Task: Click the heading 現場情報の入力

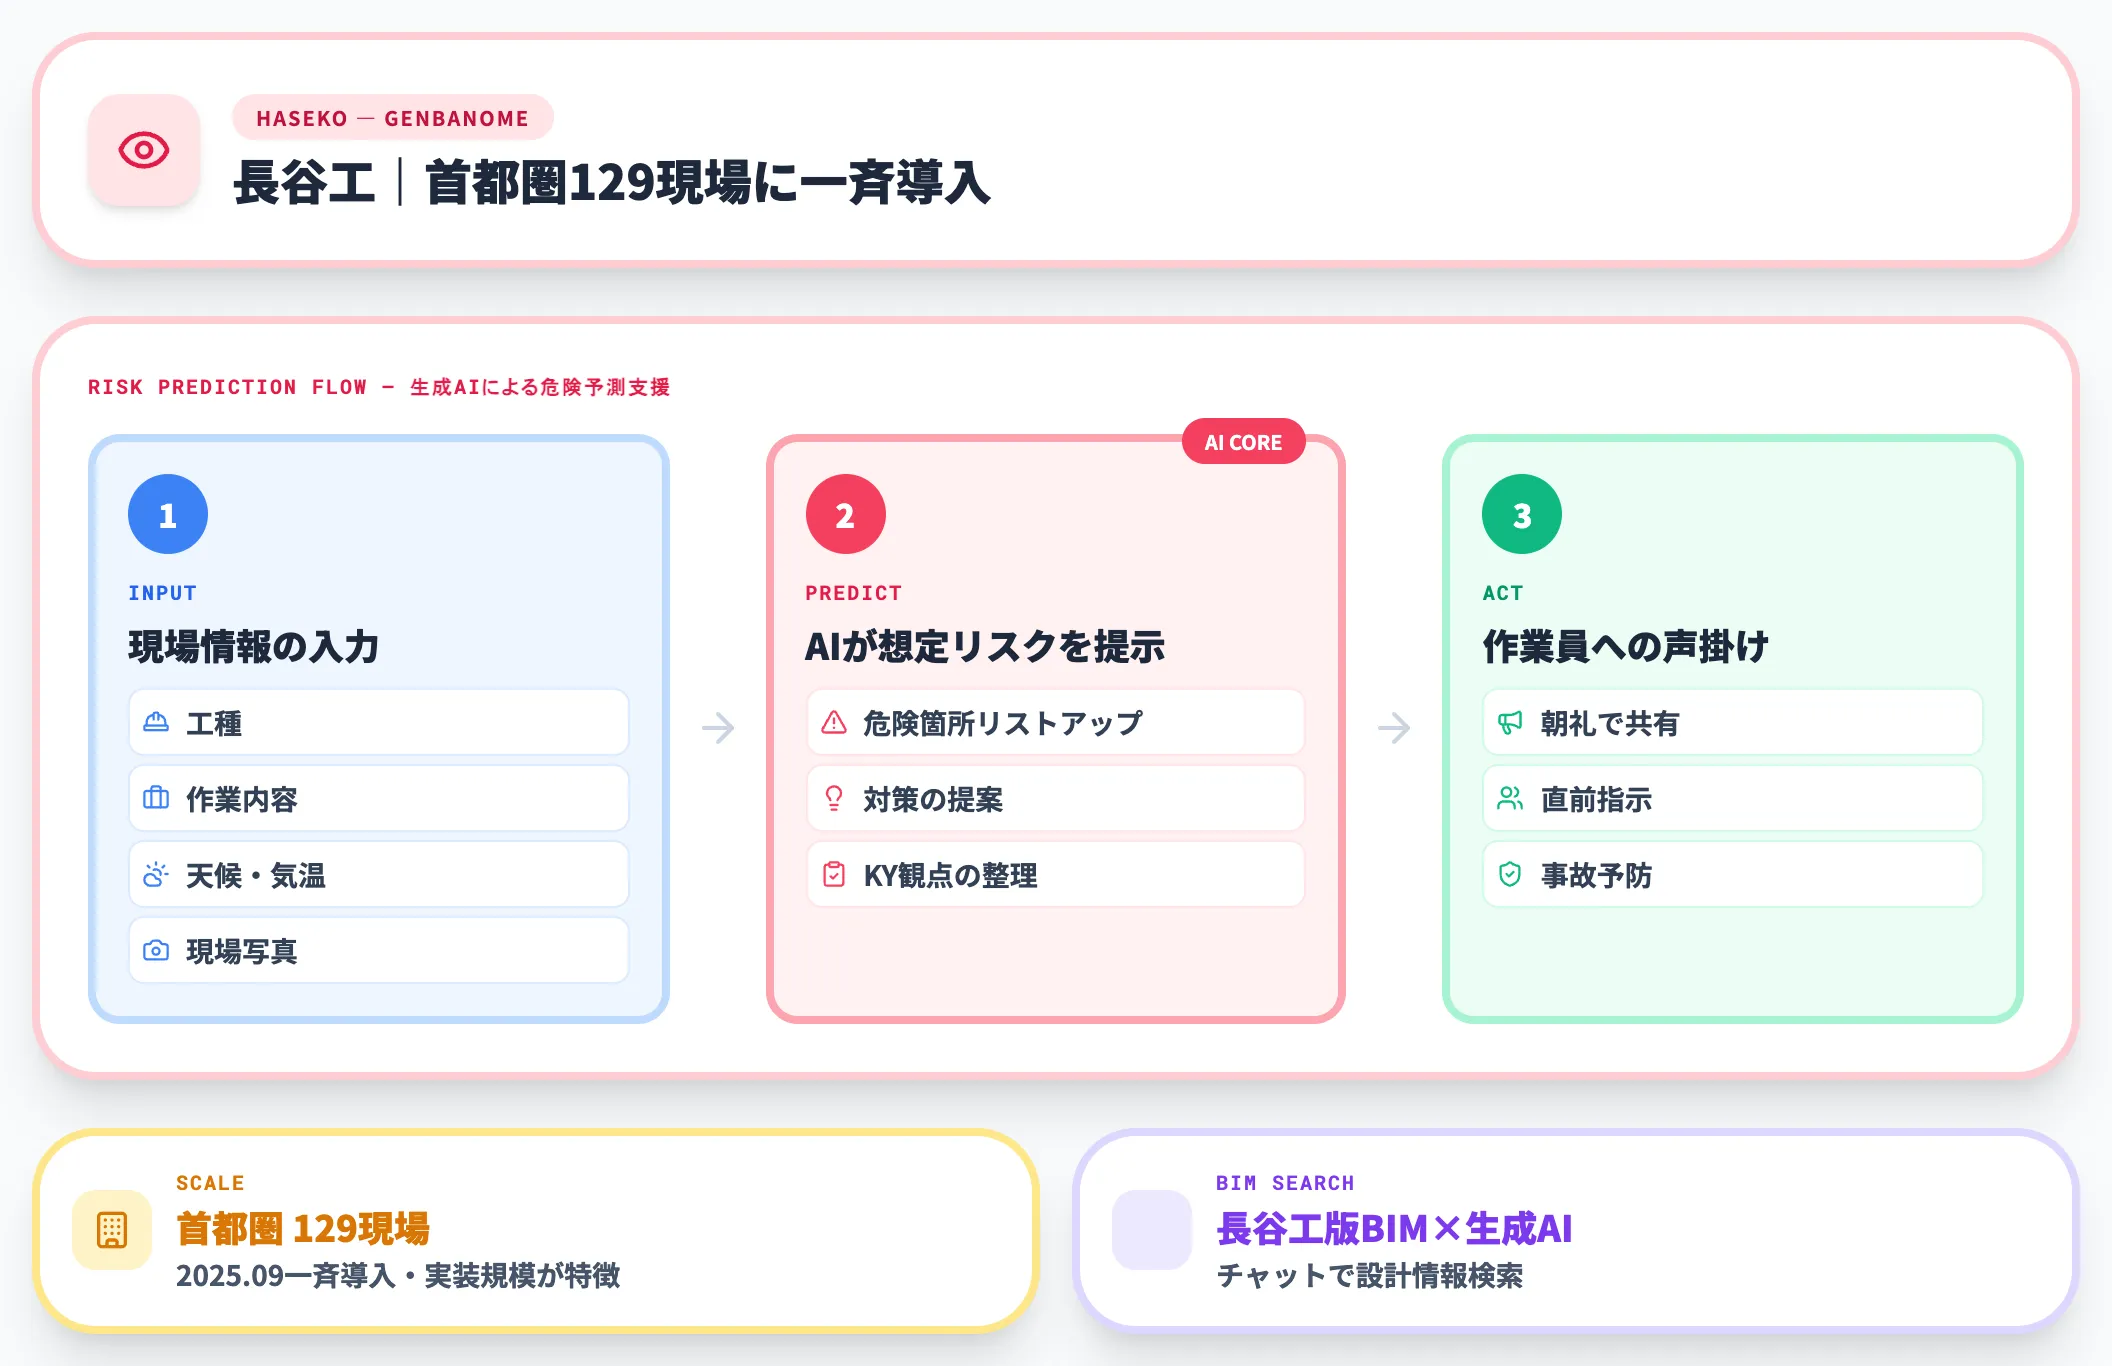Action: pyautogui.click(x=254, y=646)
